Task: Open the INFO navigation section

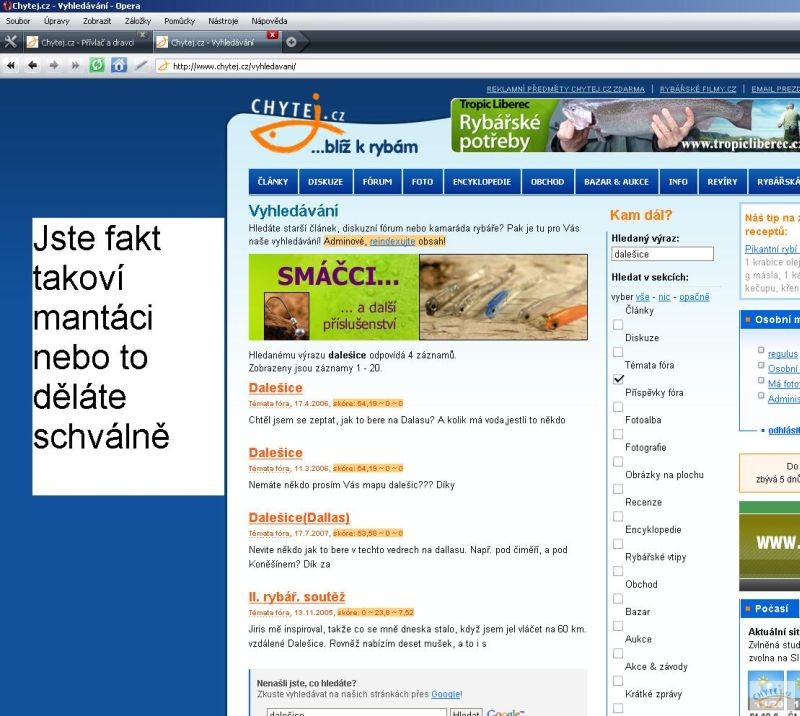Action: coord(678,182)
